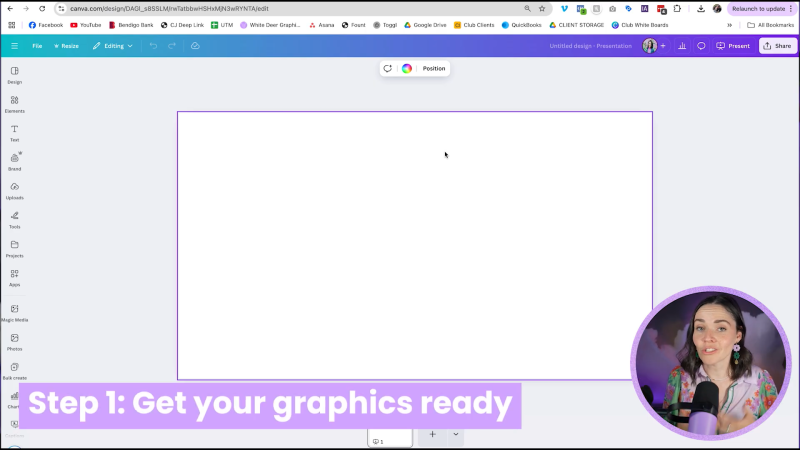Add a new page with plus button
The width and height of the screenshot is (800, 450).
[x=432, y=434]
